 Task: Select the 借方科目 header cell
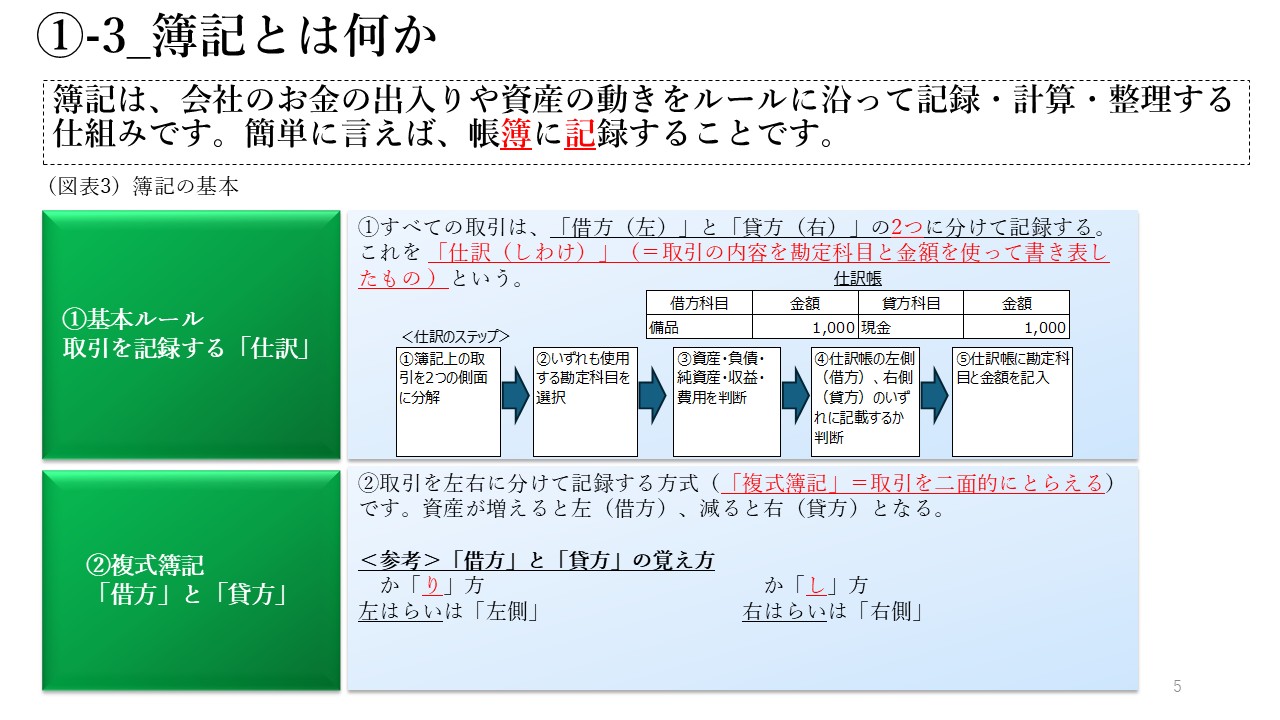pyautogui.click(x=698, y=303)
